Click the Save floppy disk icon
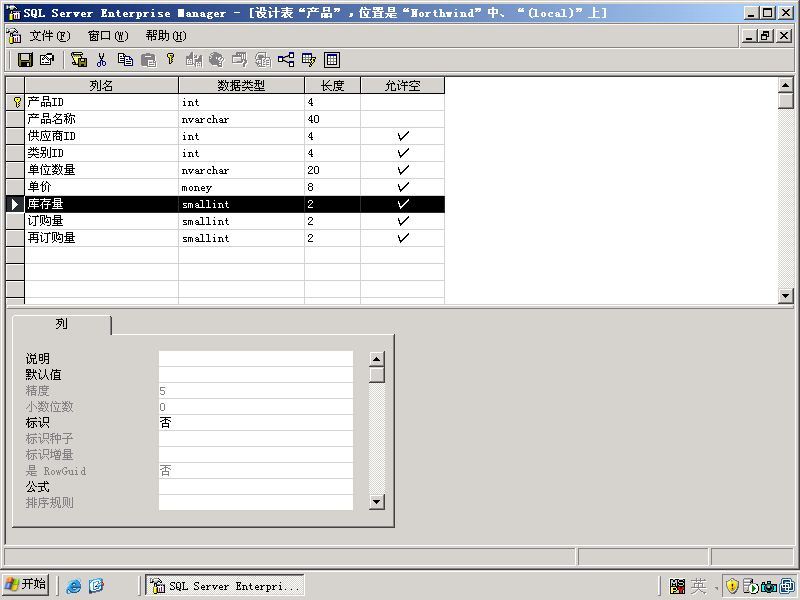The width and height of the screenshot is (800, 600). pyautogui.click(x=25, y=60)
